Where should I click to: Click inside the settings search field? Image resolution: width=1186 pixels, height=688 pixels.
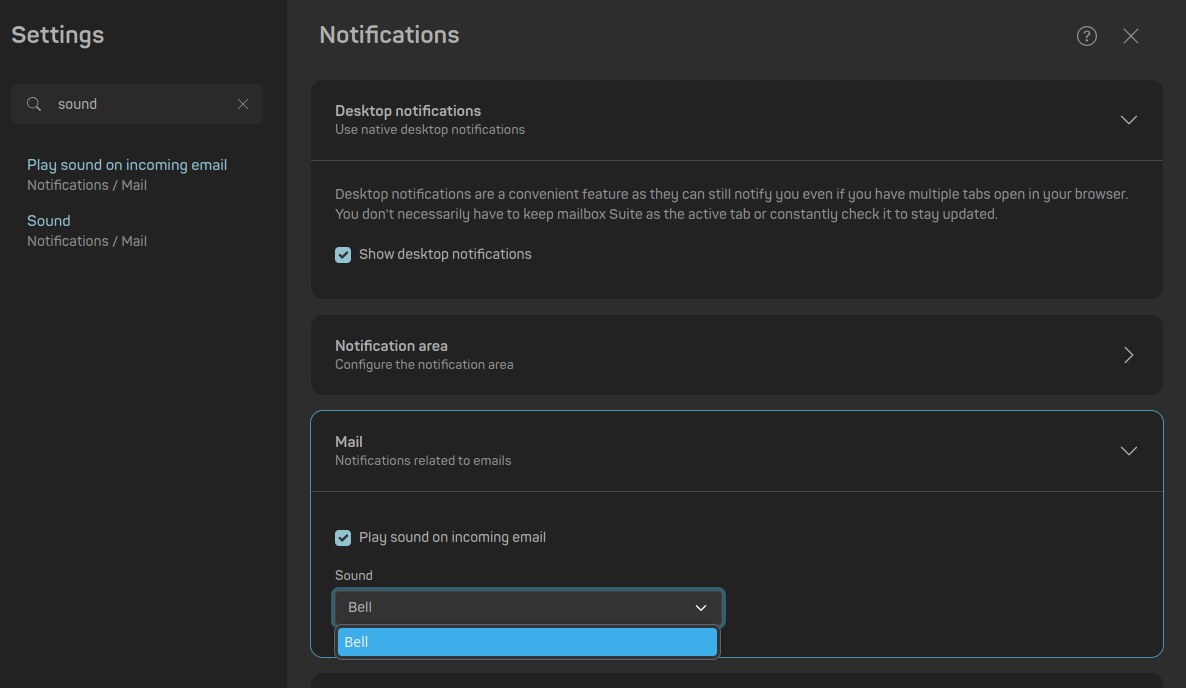pos(140,104)
